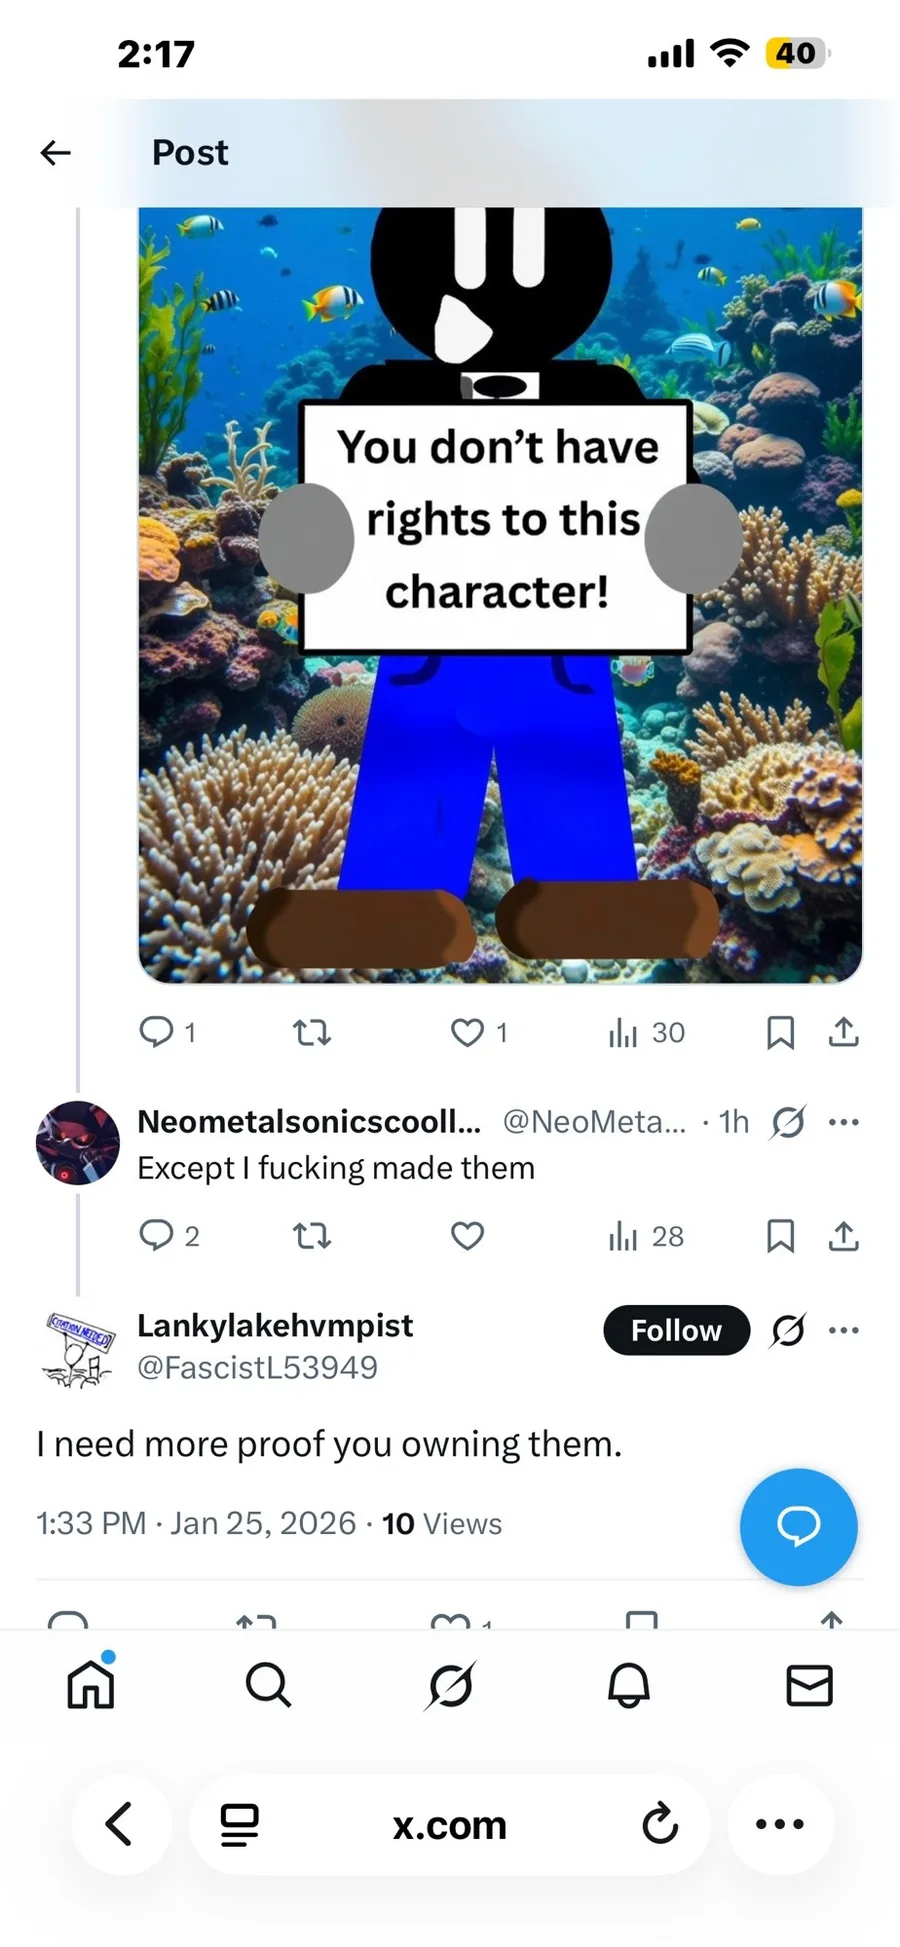Repost the Neometalsonicscooll reply
Image resolution: width=900 pixels, height=1947 pixels.
(312, 1237)
